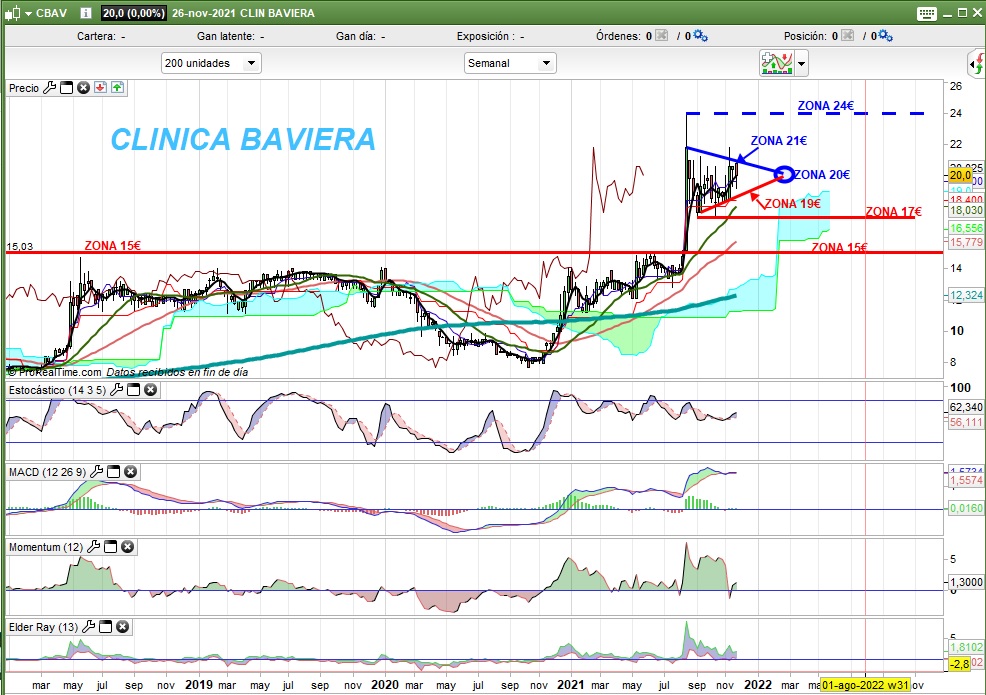Click the MACD panel window icon
Viewport: 986px width, 695px height.
coord(113,472)
